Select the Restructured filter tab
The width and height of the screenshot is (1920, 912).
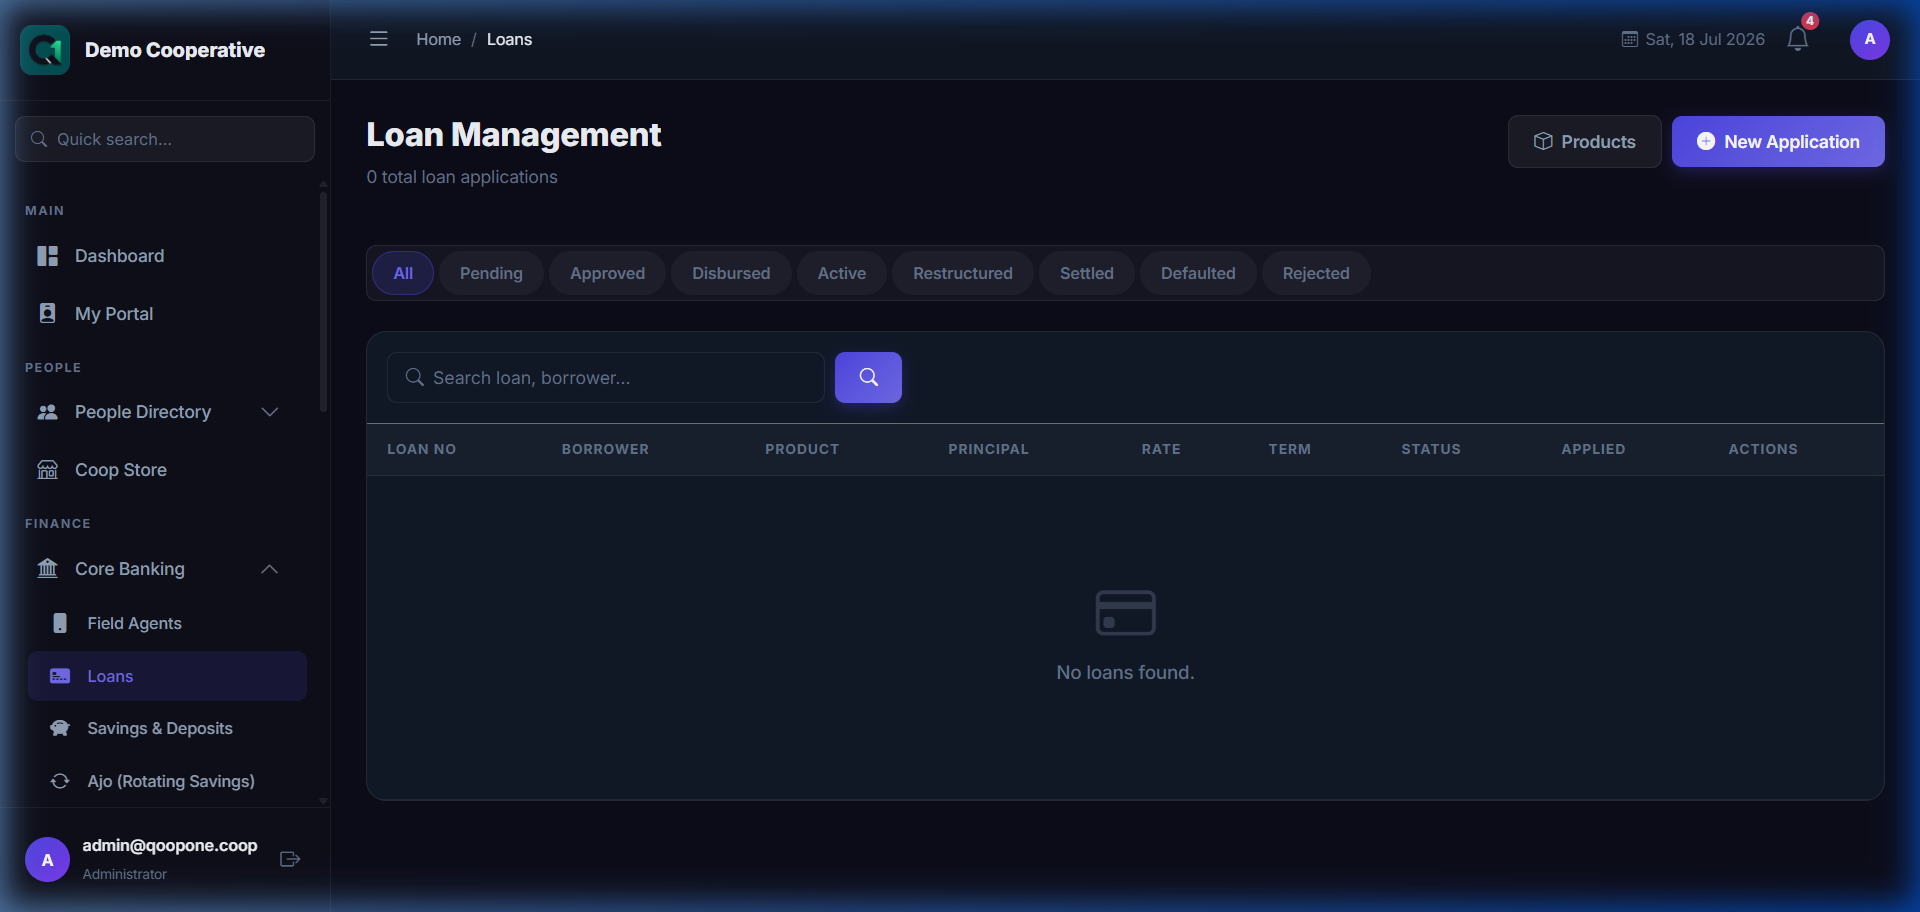tap(963, 273)
